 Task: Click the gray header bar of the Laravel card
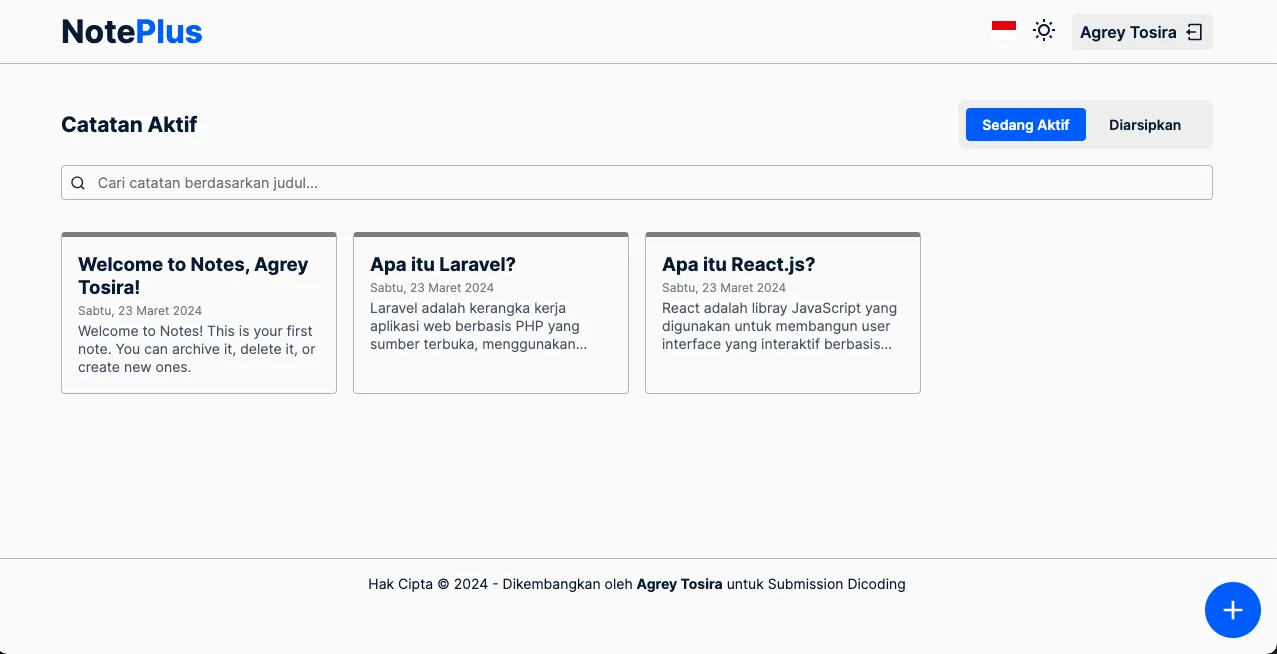coord(490,232)
